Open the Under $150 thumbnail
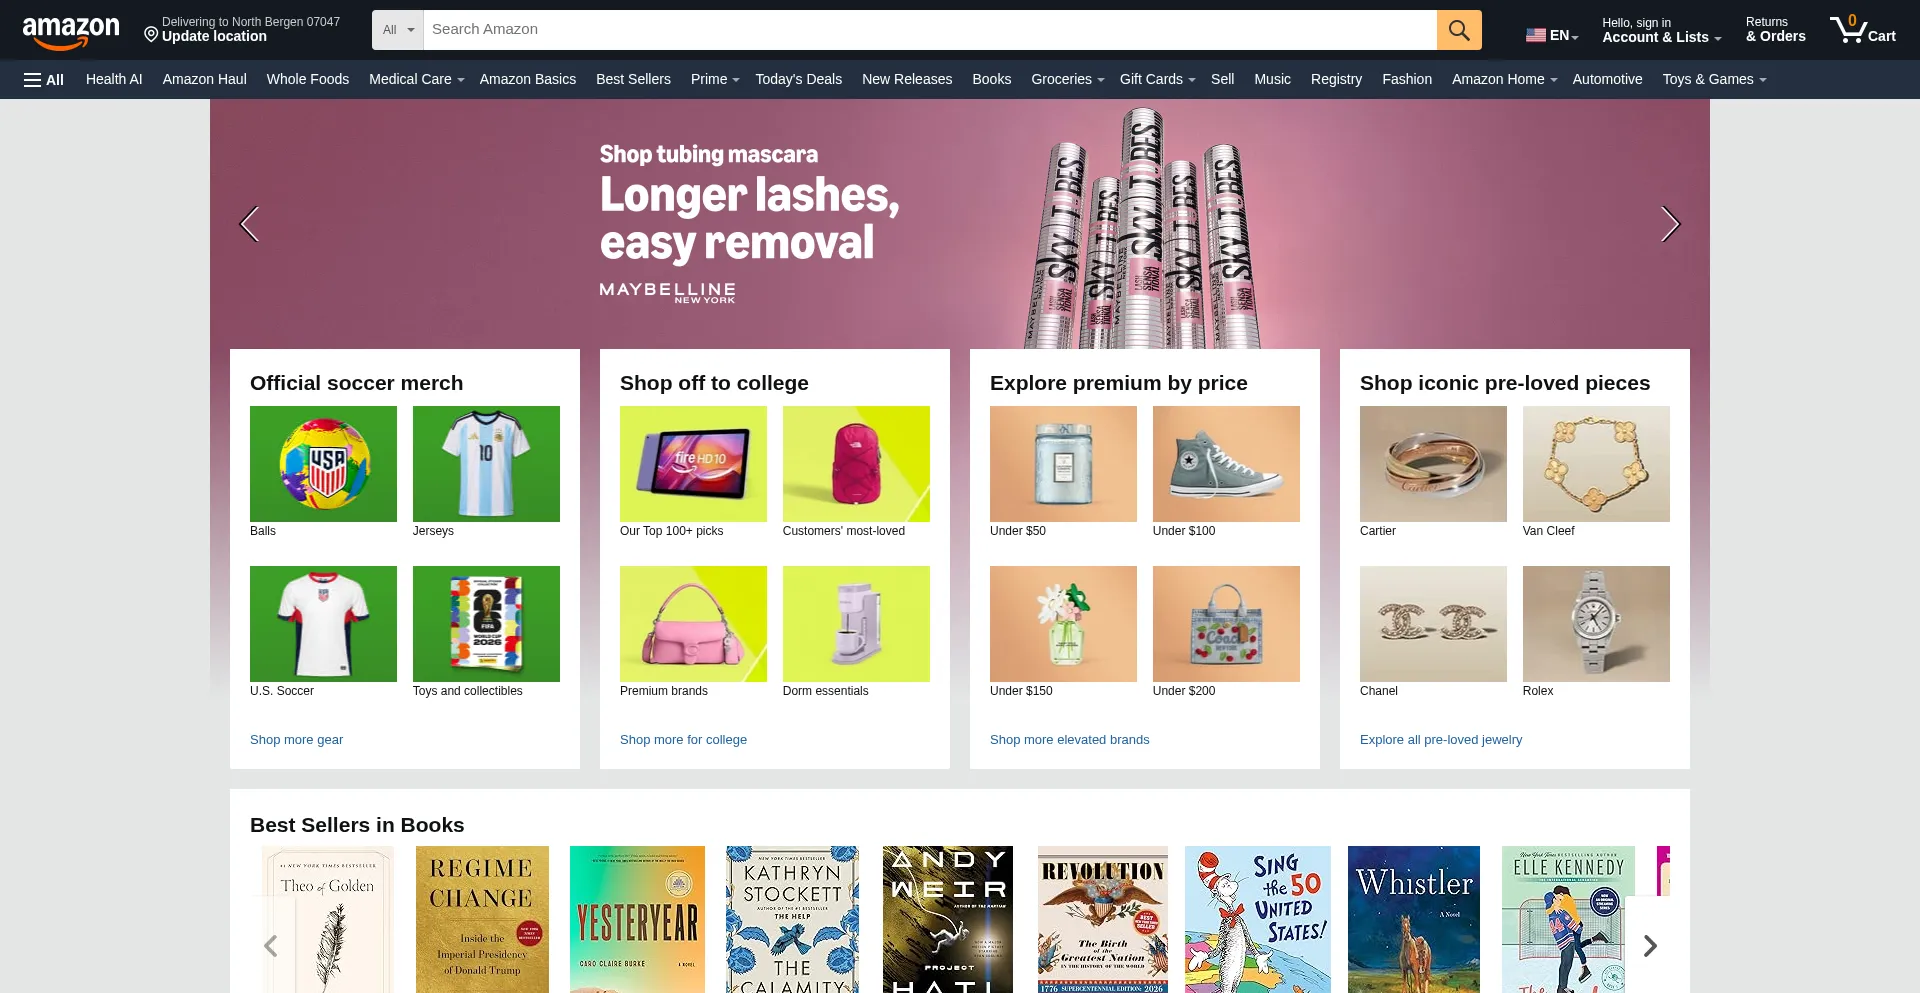 coord(1063,624)
